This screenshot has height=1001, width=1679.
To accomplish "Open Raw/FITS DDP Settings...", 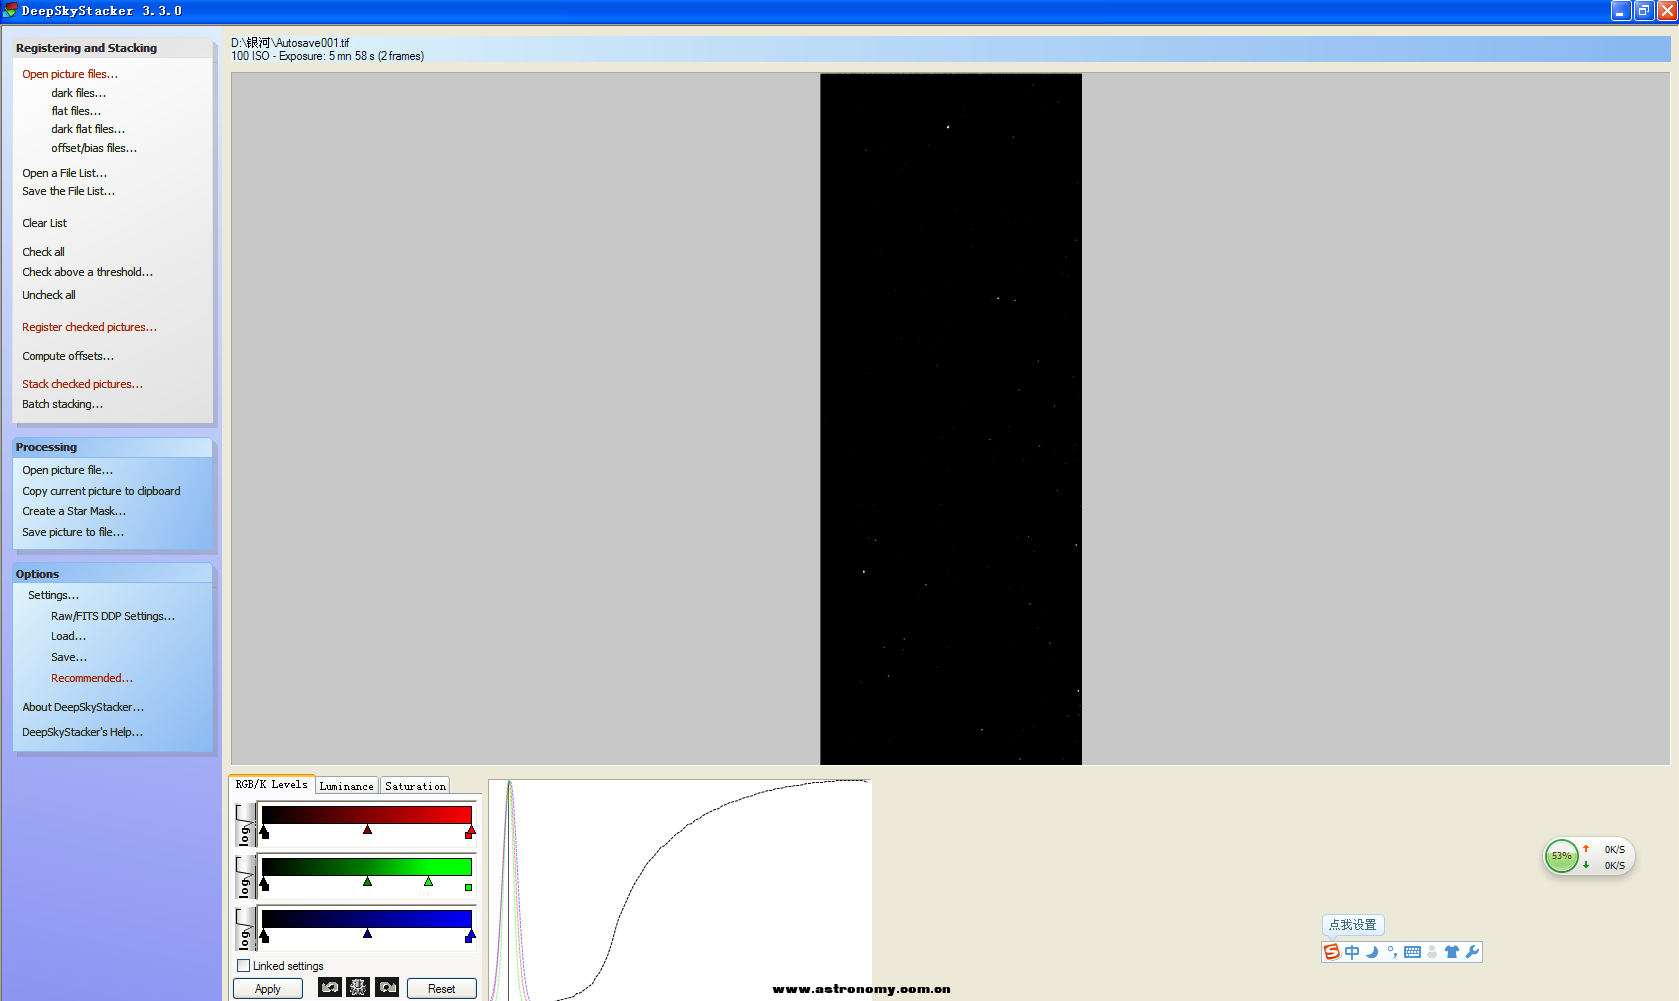I will point(113,616).
